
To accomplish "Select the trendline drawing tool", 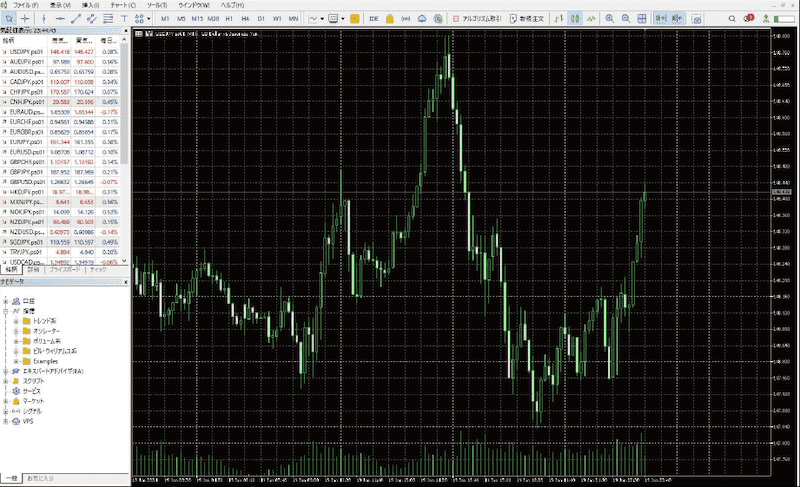I will point(77,18).
